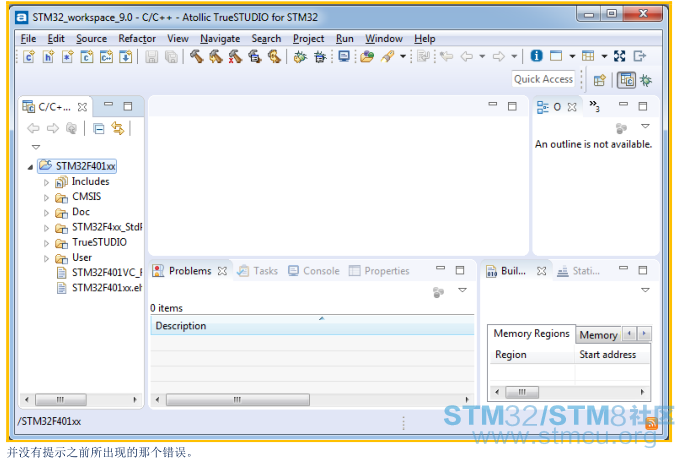This screenshot has height=461, width=681.
Task: Switch to the Static Stack Analyzer tab
Action: [578, 271]
